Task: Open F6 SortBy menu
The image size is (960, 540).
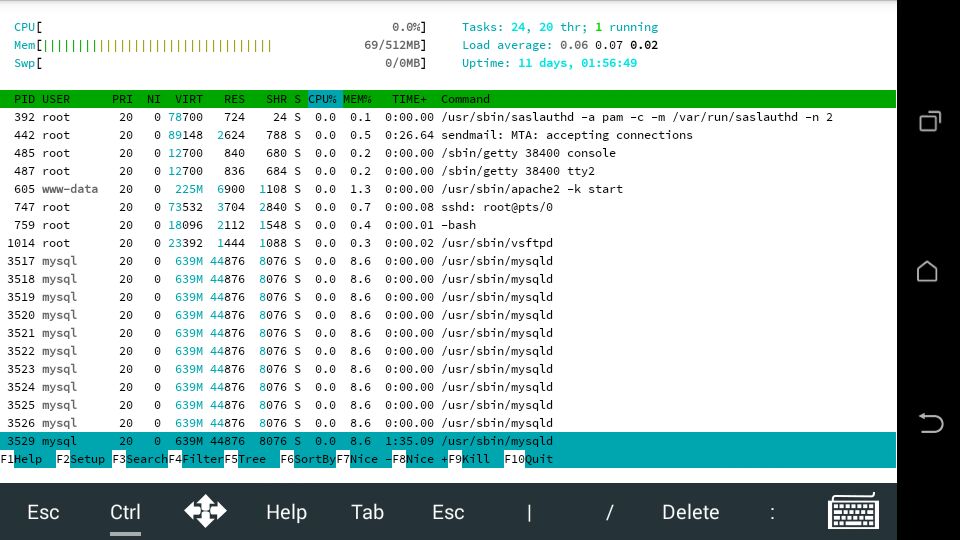Action: coord(307,459)
